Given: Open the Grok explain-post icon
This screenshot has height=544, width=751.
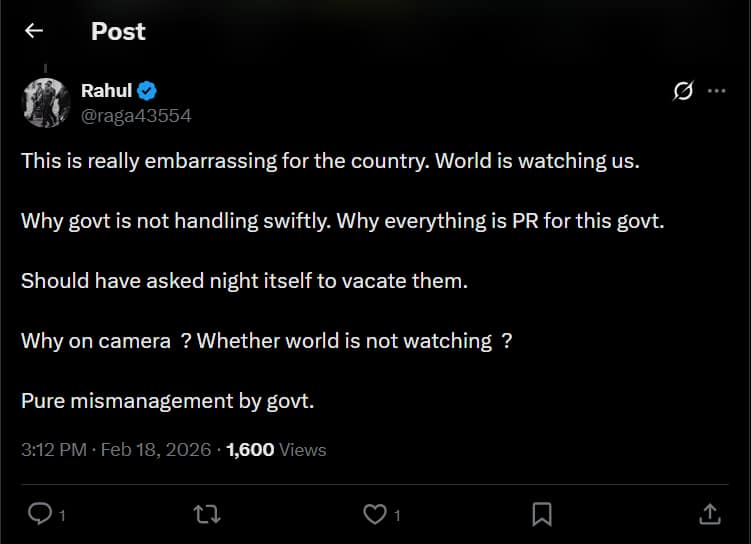Looking at the screenshot, I should pos(683,91).
